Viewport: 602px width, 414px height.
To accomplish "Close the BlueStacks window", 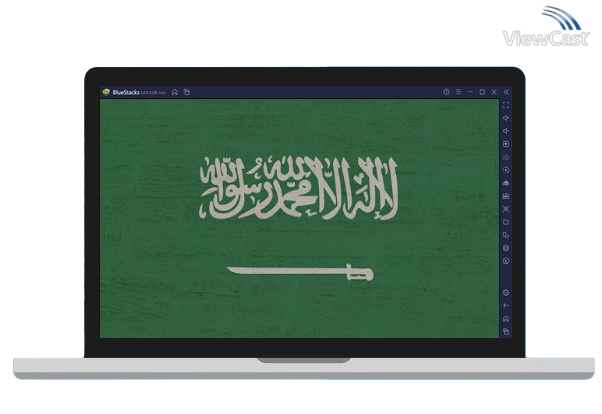I will coord(494,92).
